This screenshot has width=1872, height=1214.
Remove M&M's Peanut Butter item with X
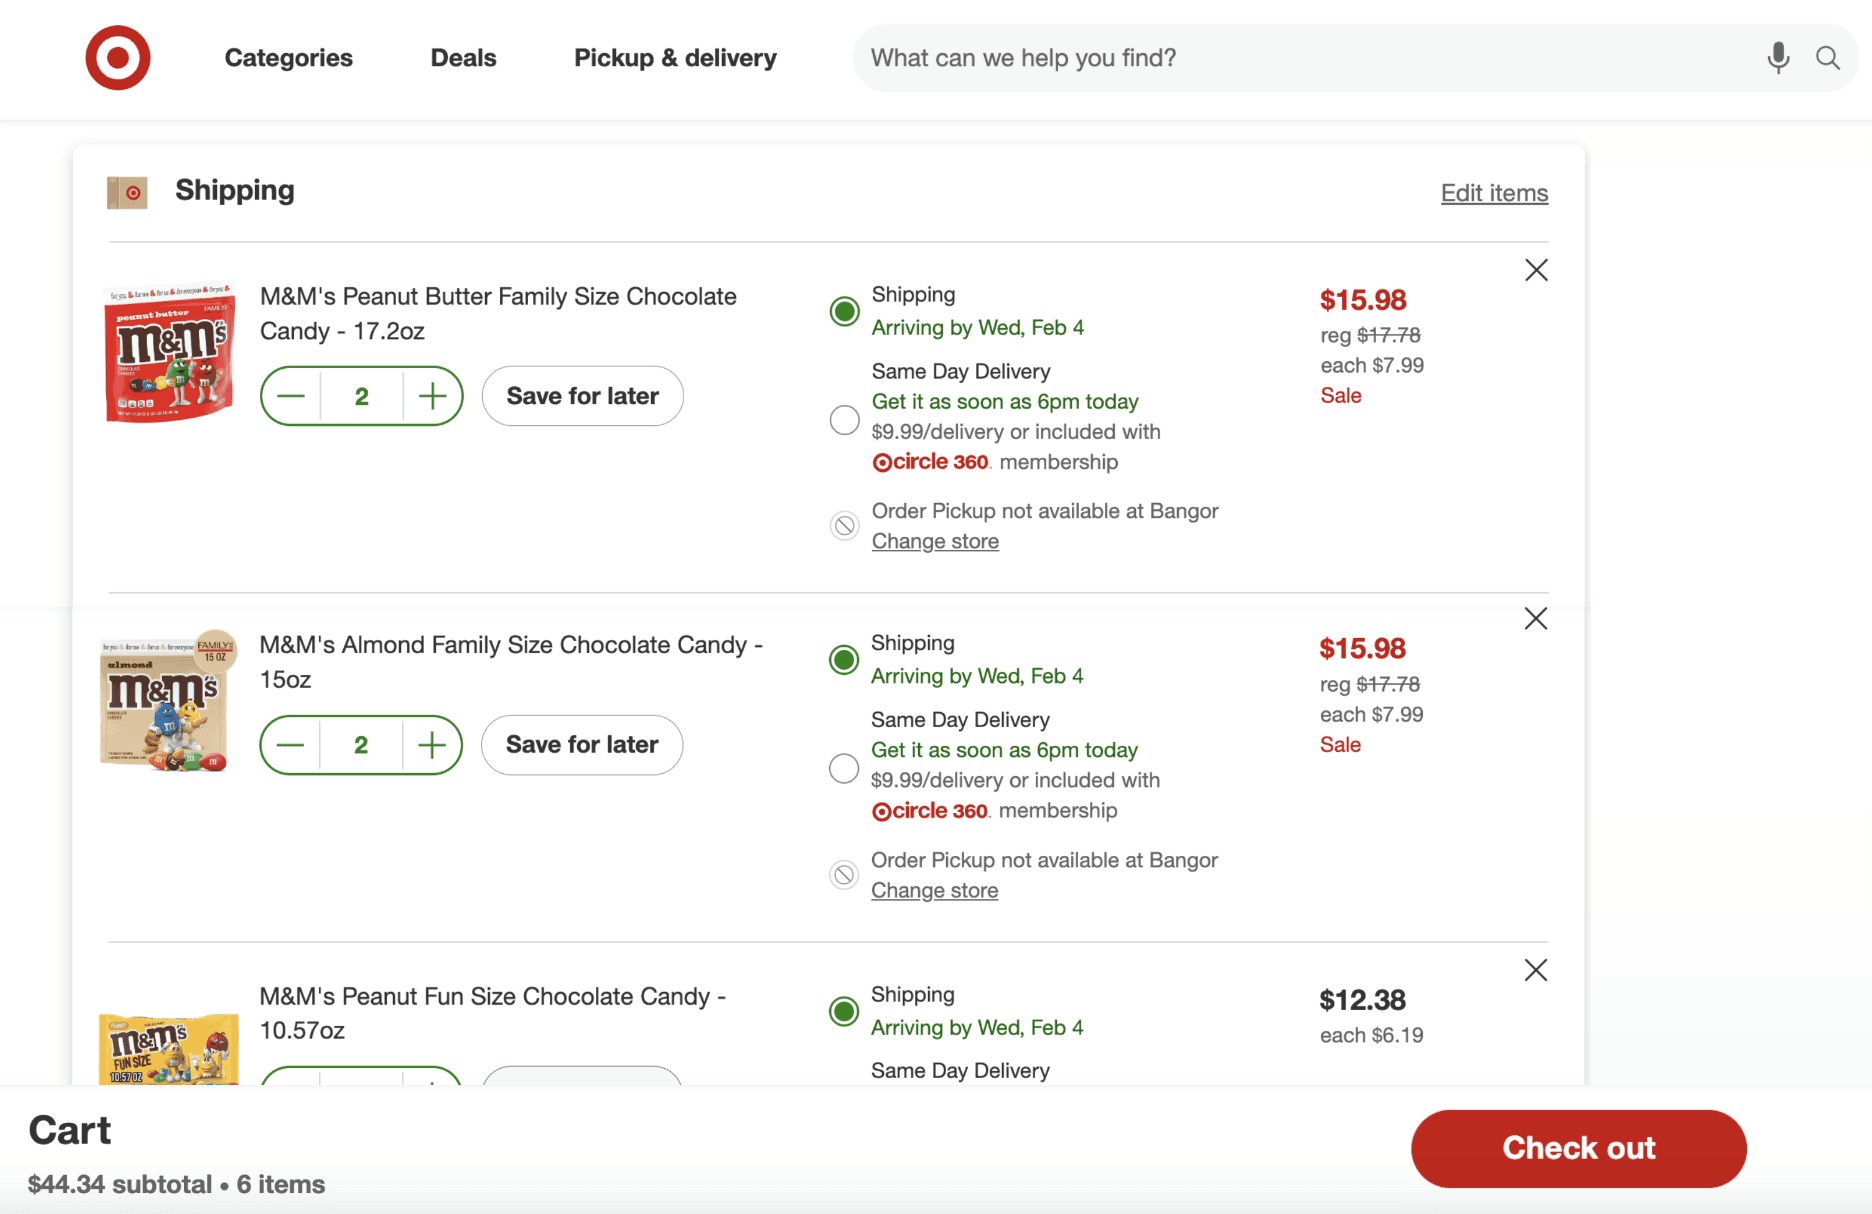coord(1536,270)
